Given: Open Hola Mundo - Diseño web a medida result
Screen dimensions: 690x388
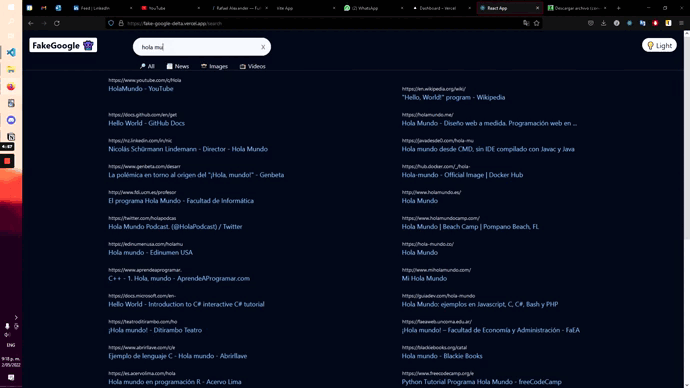Looking at the screenshot, I should 489,123.
